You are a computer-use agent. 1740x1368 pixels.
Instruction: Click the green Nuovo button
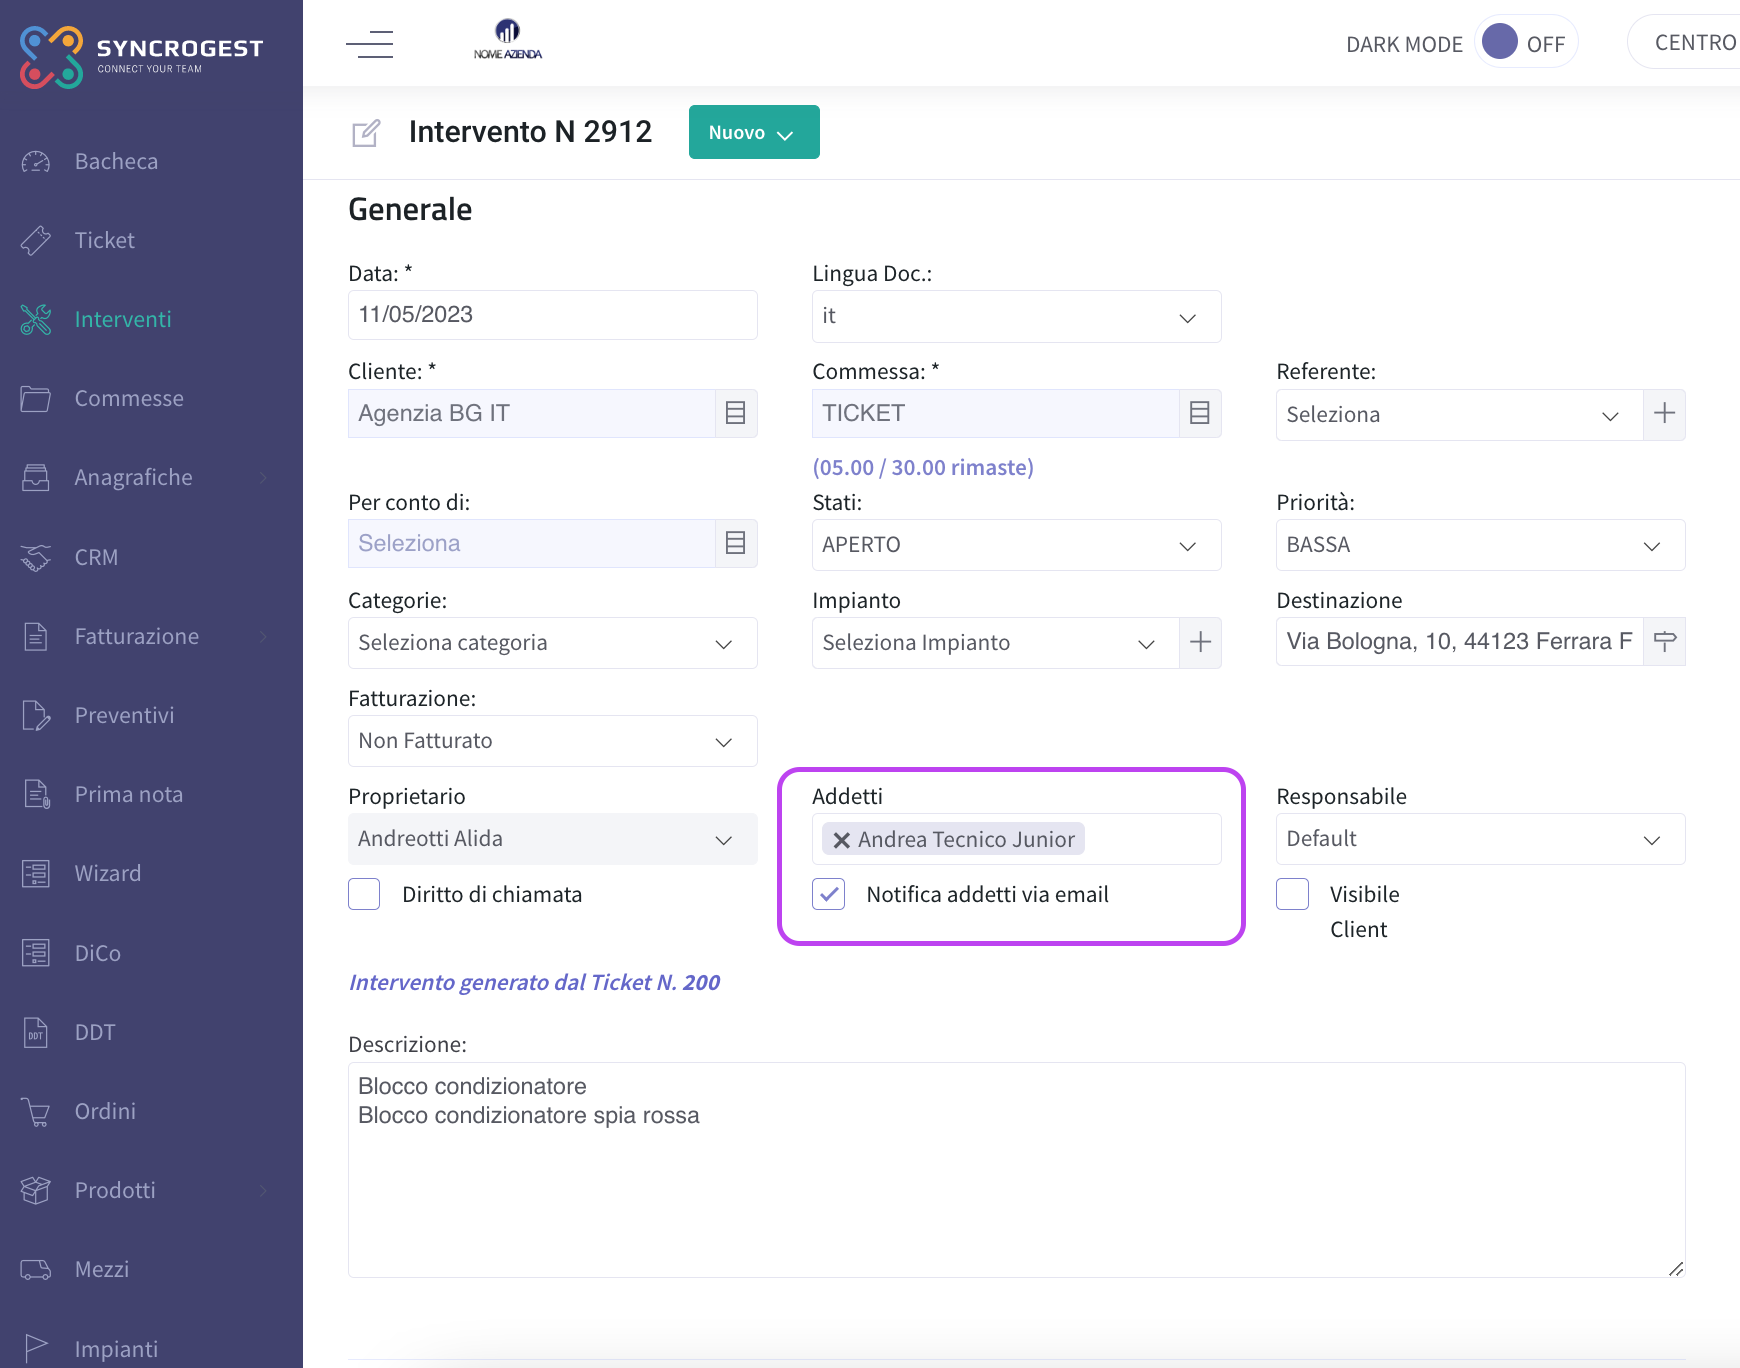tap(754, 132)
